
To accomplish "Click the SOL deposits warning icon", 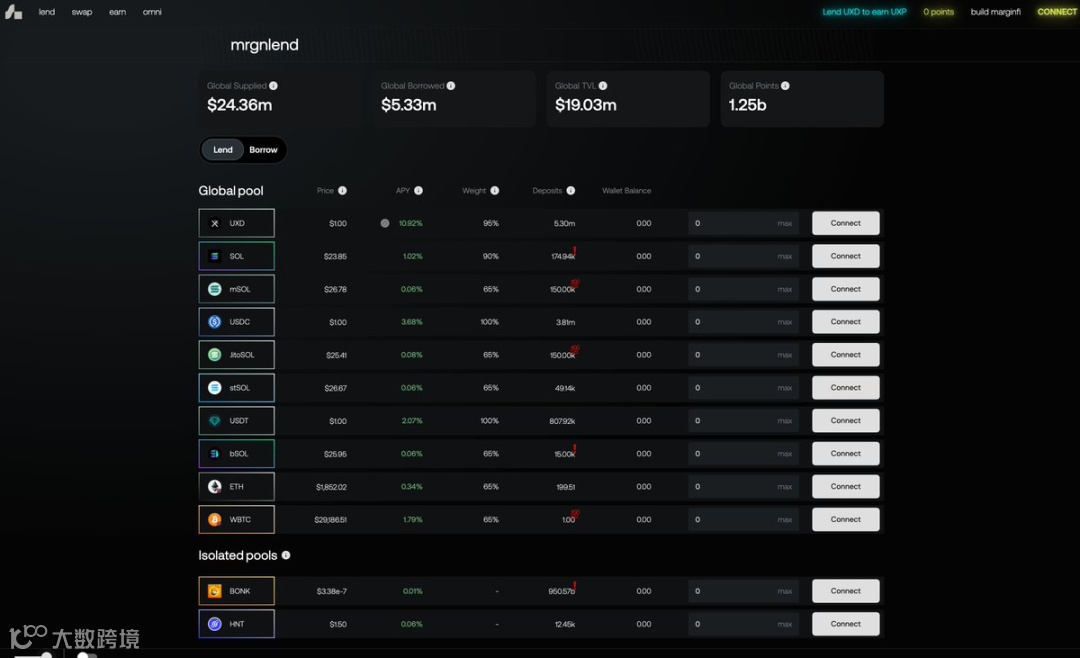I will coord(574,251).
